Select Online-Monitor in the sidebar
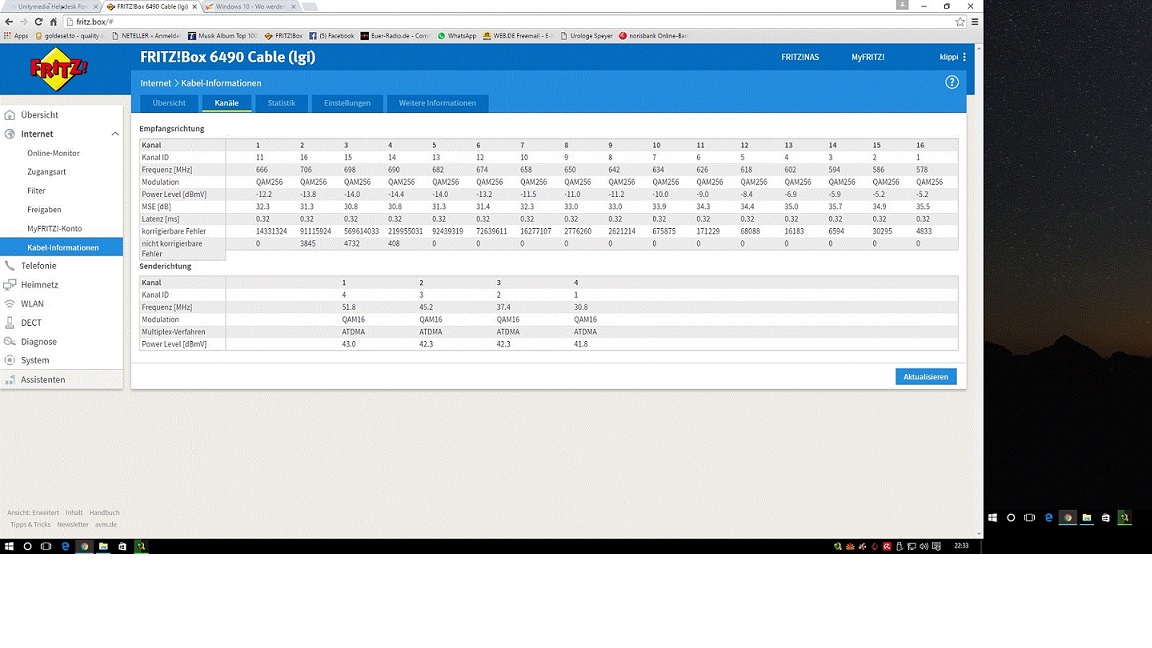 tap(53, 153)
